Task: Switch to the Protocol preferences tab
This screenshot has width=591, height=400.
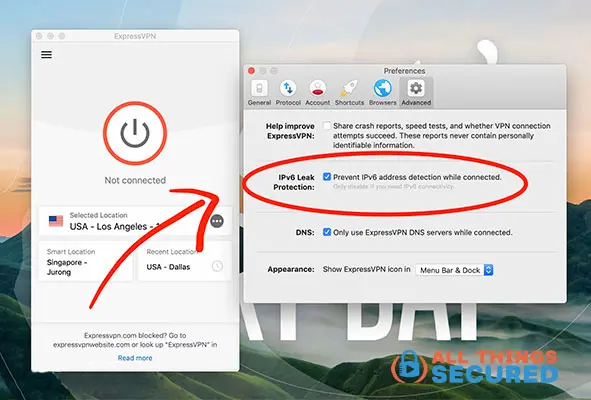Action: click(x=288, y=93)
